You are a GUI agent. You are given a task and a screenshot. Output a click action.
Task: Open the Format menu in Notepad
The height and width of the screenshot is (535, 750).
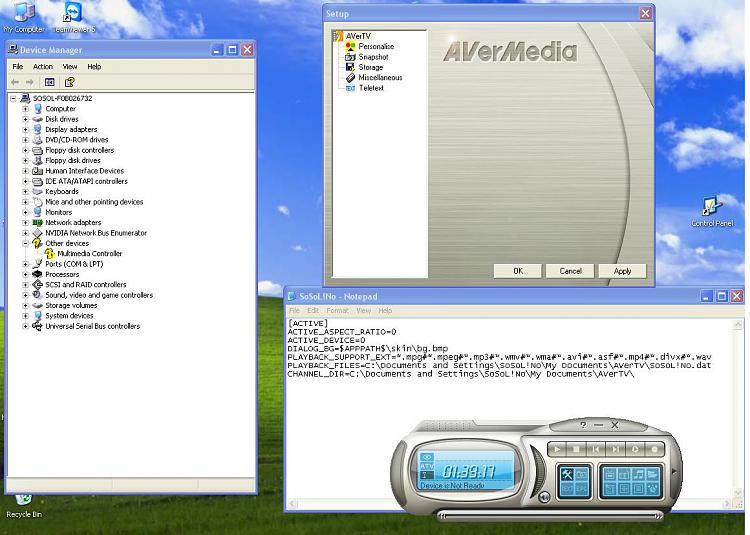click(337, 310)
